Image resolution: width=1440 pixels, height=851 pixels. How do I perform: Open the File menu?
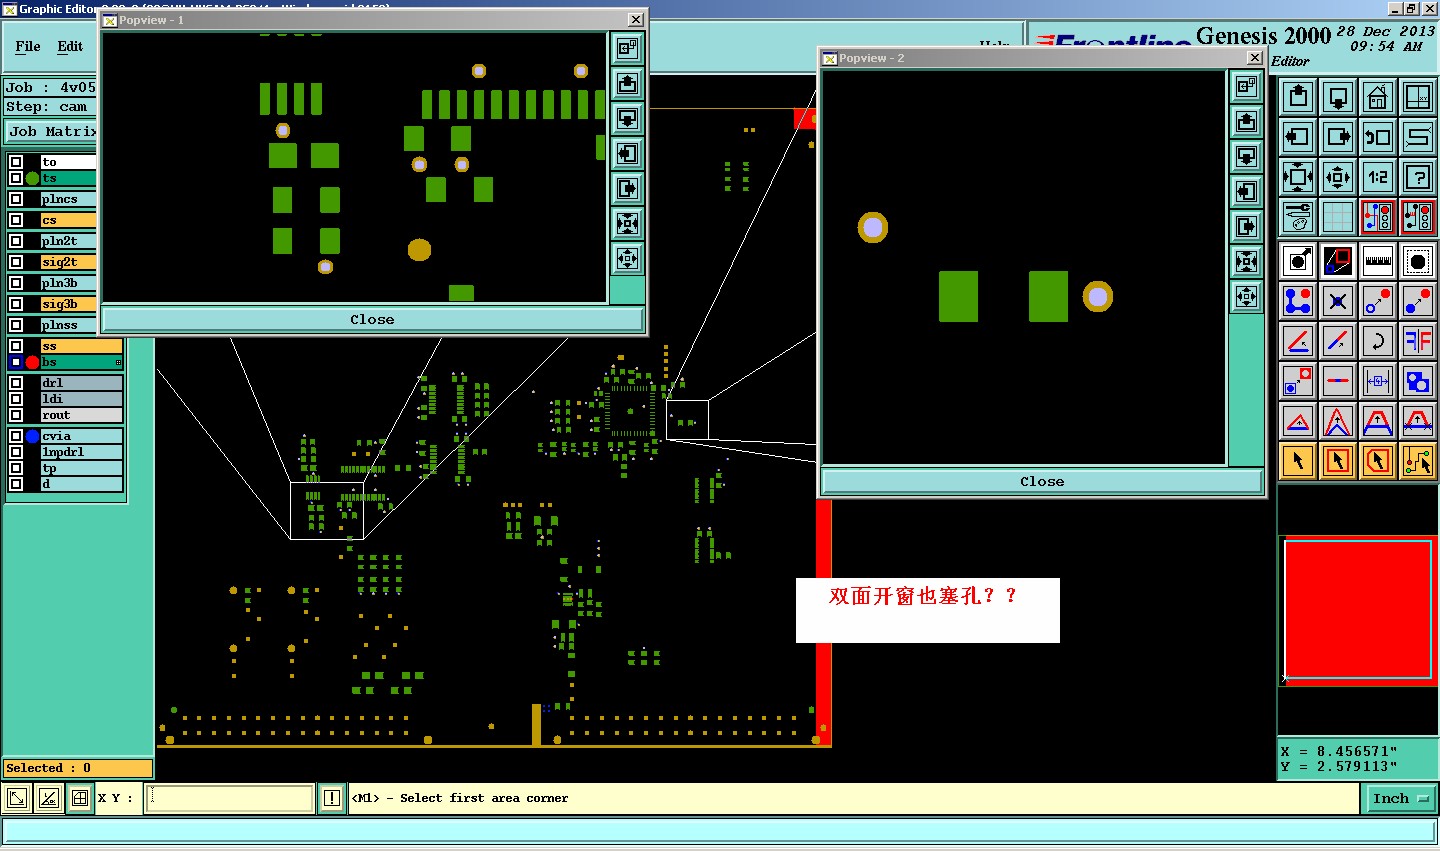pyautogui.click(x=28, y=47)
